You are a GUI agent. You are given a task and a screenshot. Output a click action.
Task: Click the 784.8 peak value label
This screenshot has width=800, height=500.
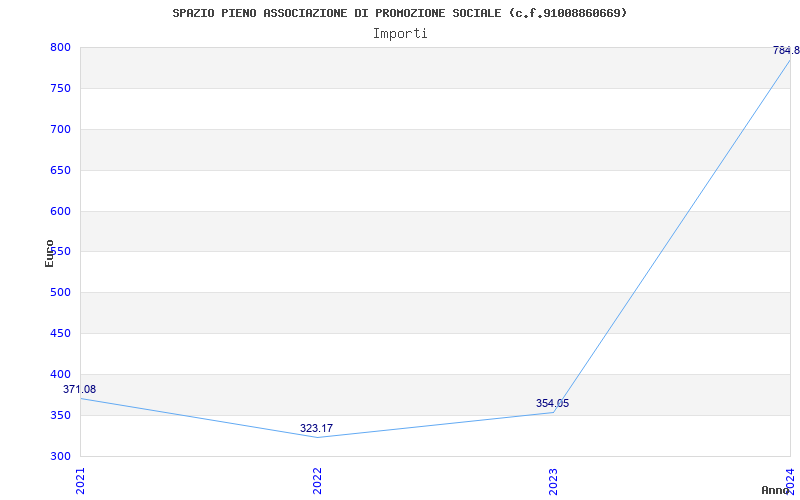[786, 51]
